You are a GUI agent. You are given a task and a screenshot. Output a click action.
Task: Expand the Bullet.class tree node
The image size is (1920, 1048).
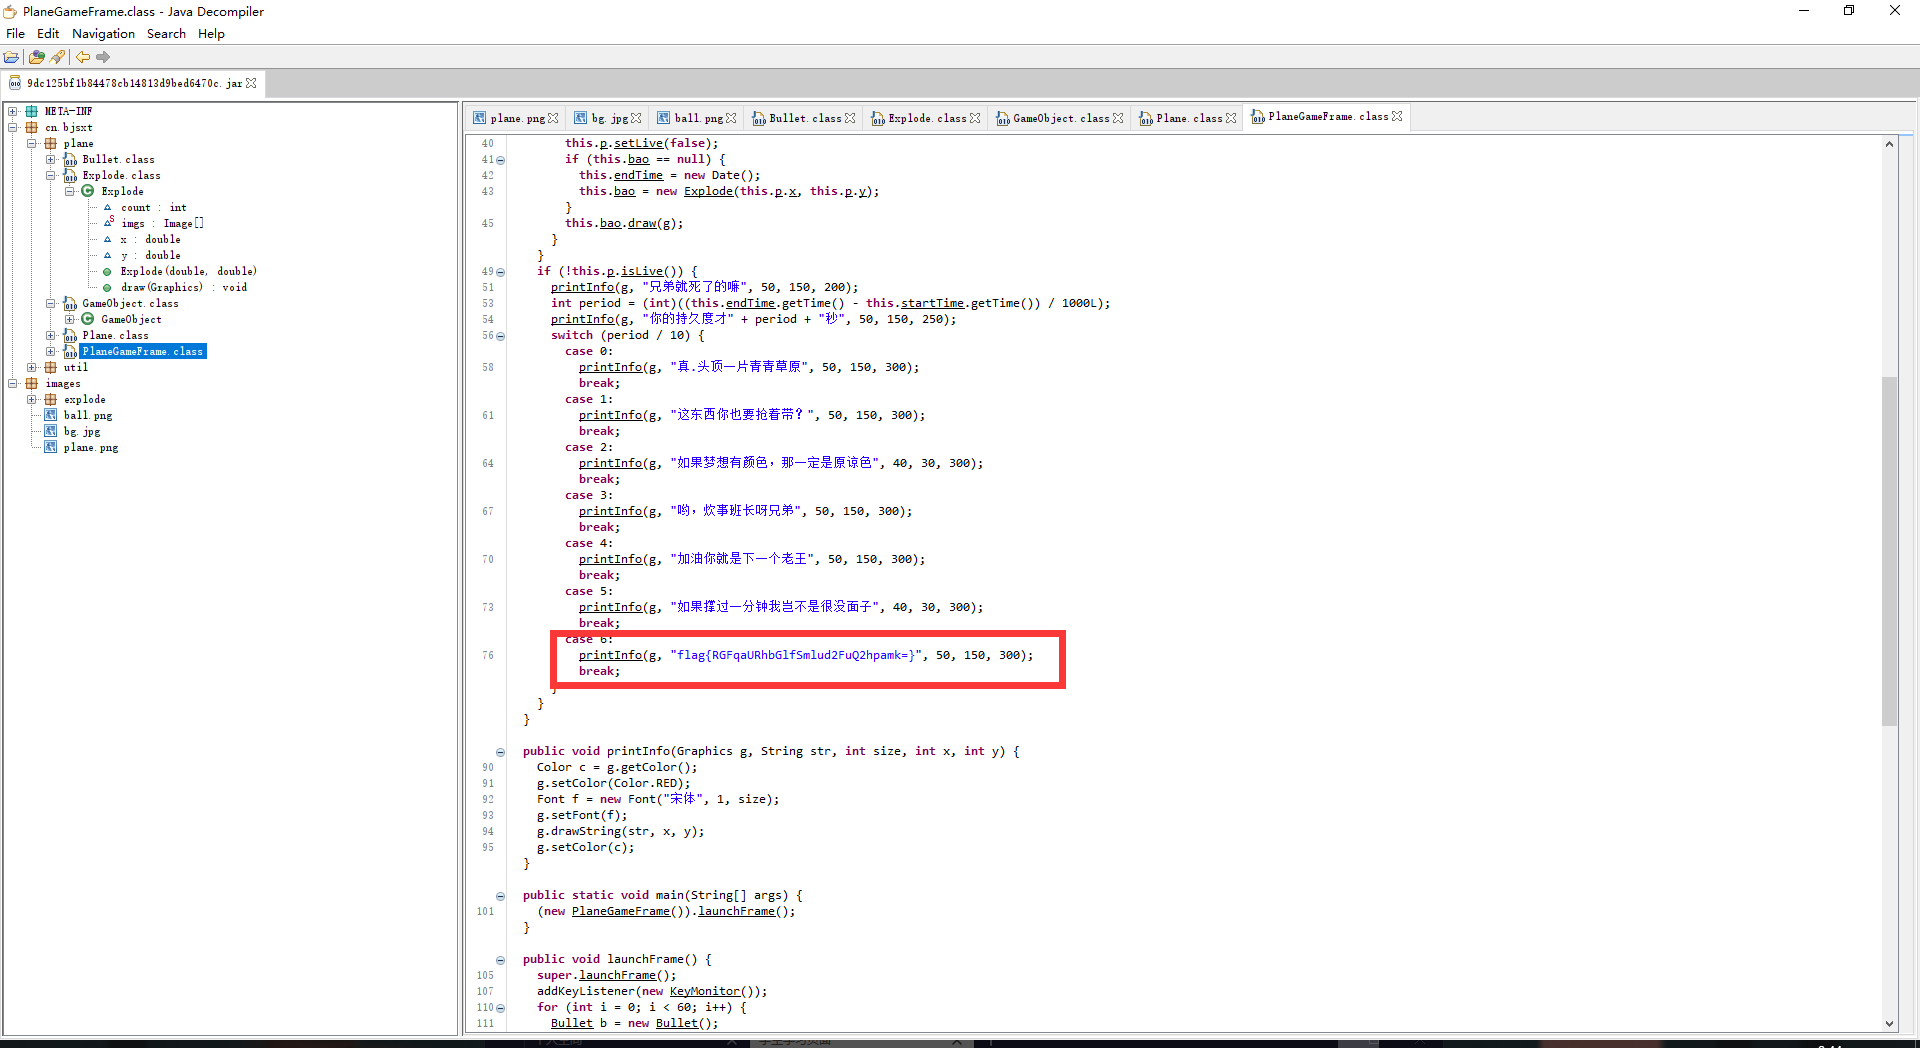(x=51, y=159)
